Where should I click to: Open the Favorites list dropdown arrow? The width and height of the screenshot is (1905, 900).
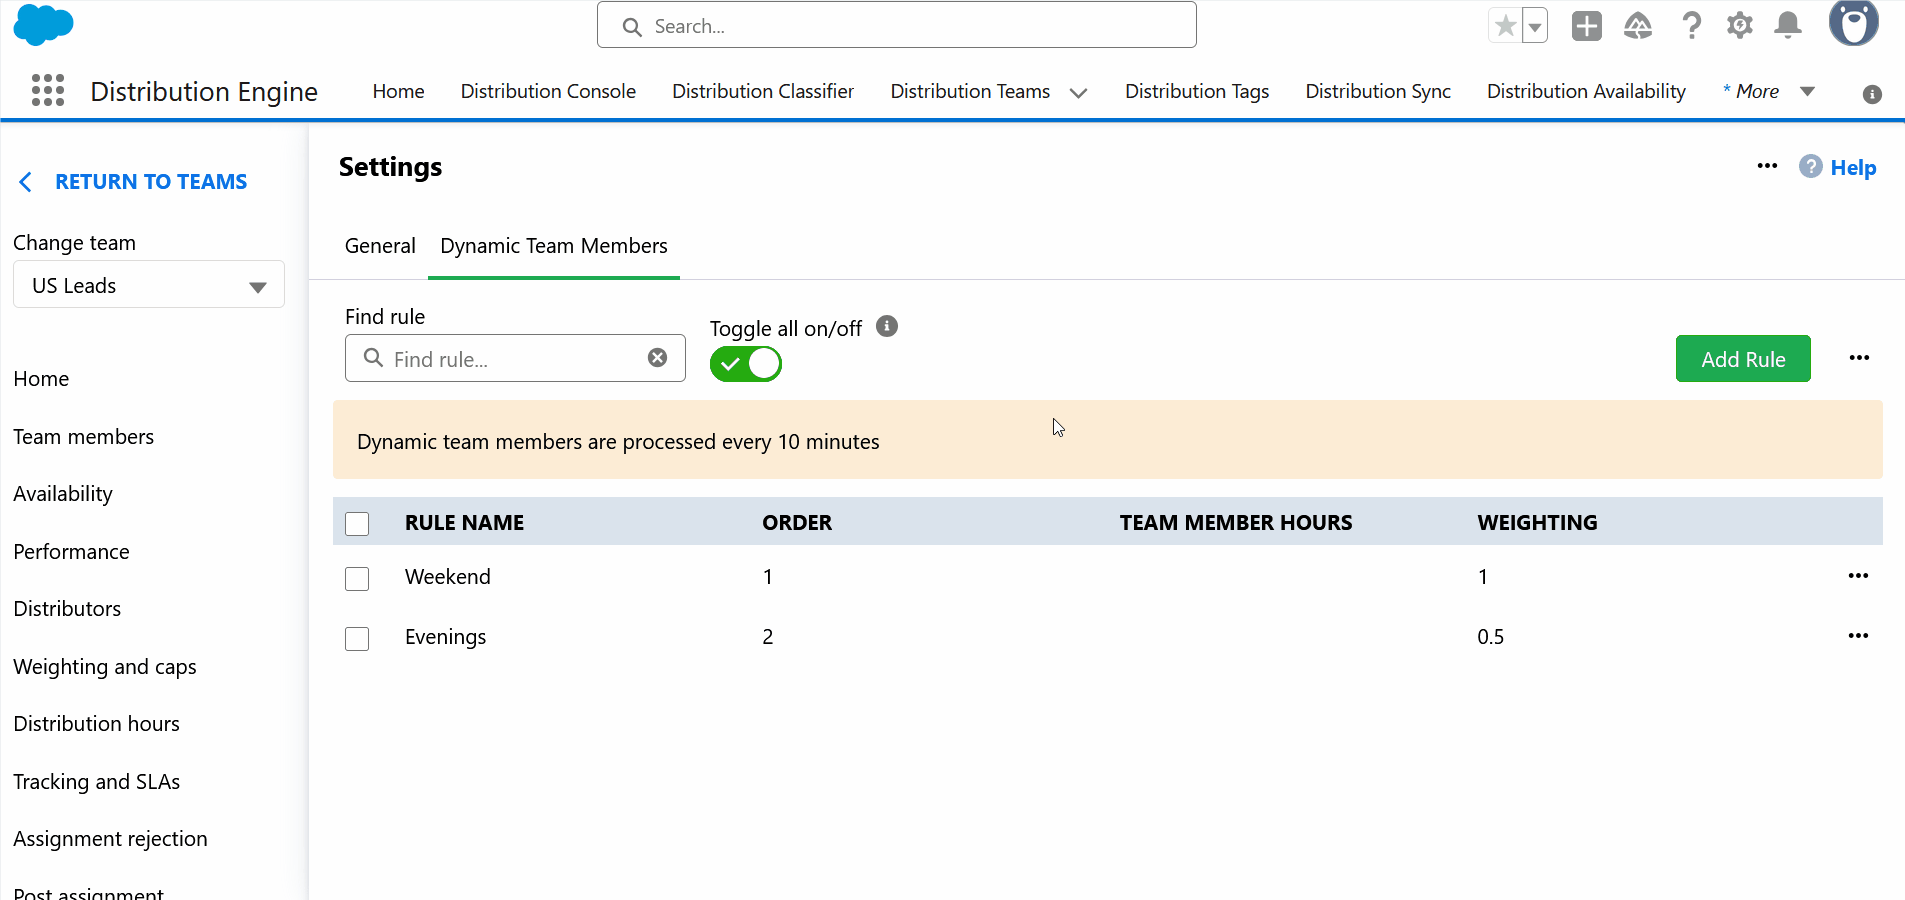point(1535,26)
